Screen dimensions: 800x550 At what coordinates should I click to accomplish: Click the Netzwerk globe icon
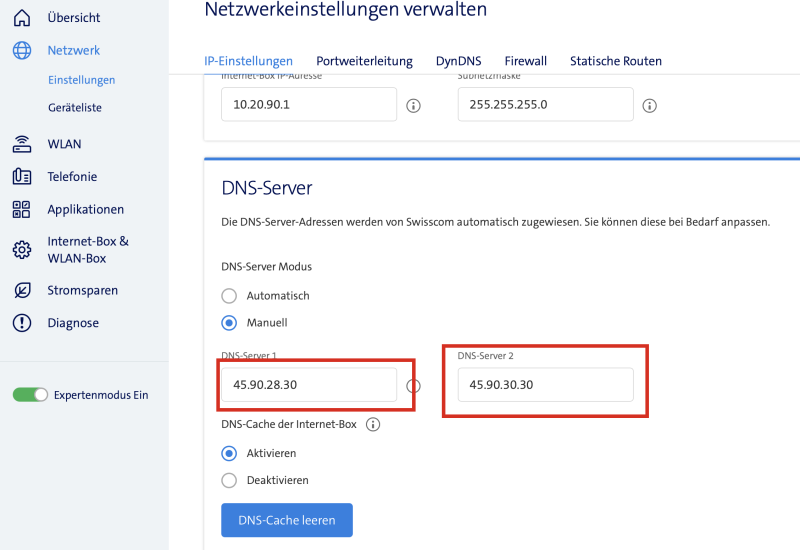pos(22,50)
